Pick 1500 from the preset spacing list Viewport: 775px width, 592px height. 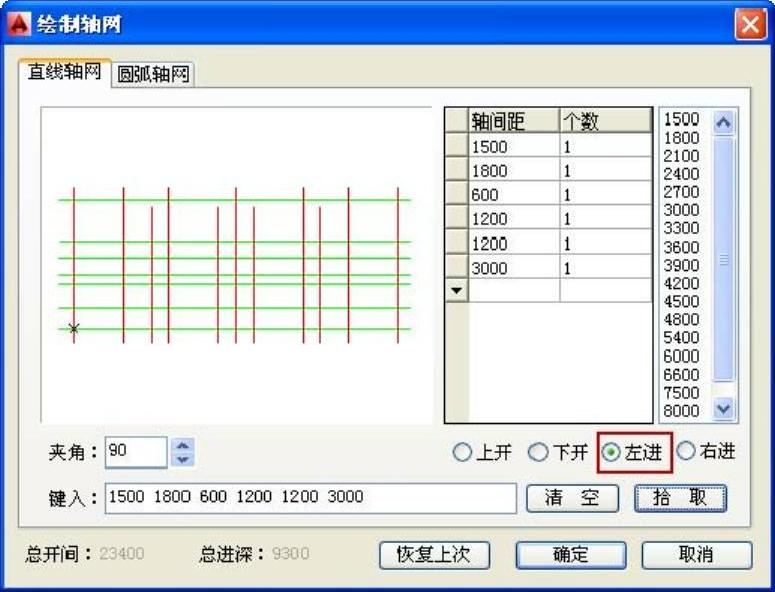click(x=681, y=119)
